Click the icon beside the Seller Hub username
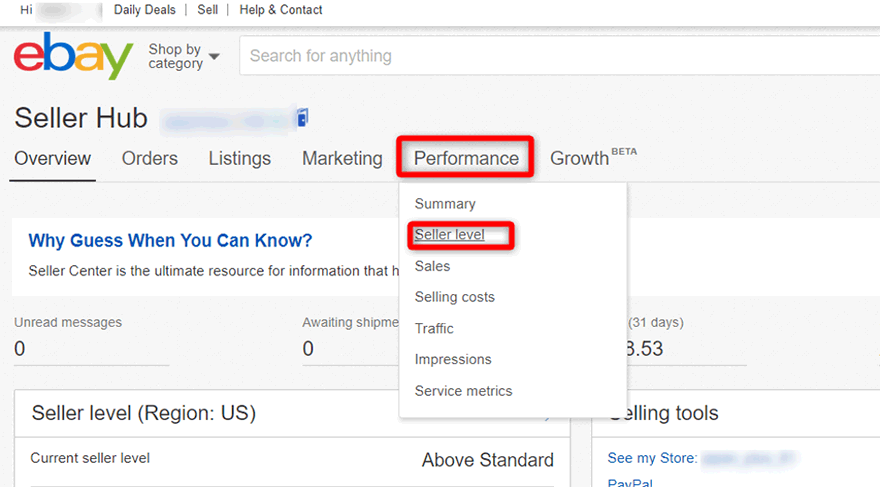 pyautogui.click(x=302, y=118)
